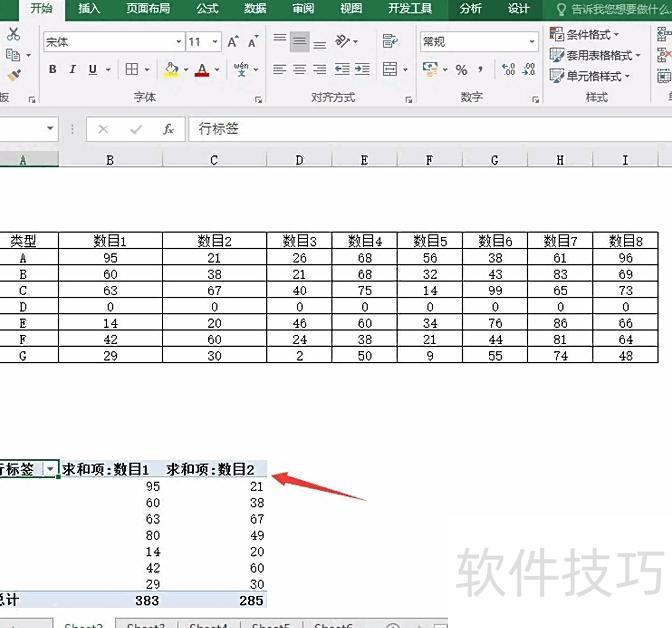Screen dimensions: 672x628
Task: Switch to 公式 tab
Action: [x=207, y=8]
